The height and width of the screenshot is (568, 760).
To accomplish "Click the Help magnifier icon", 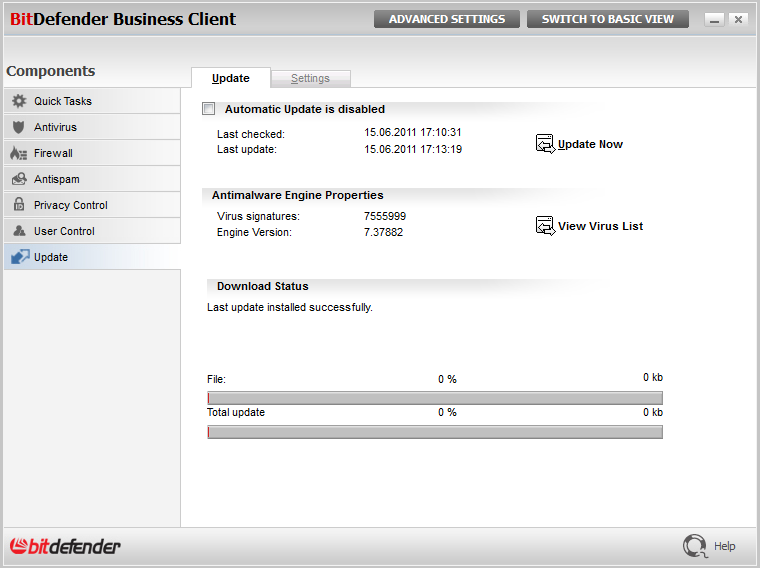I will coord(695,546).
